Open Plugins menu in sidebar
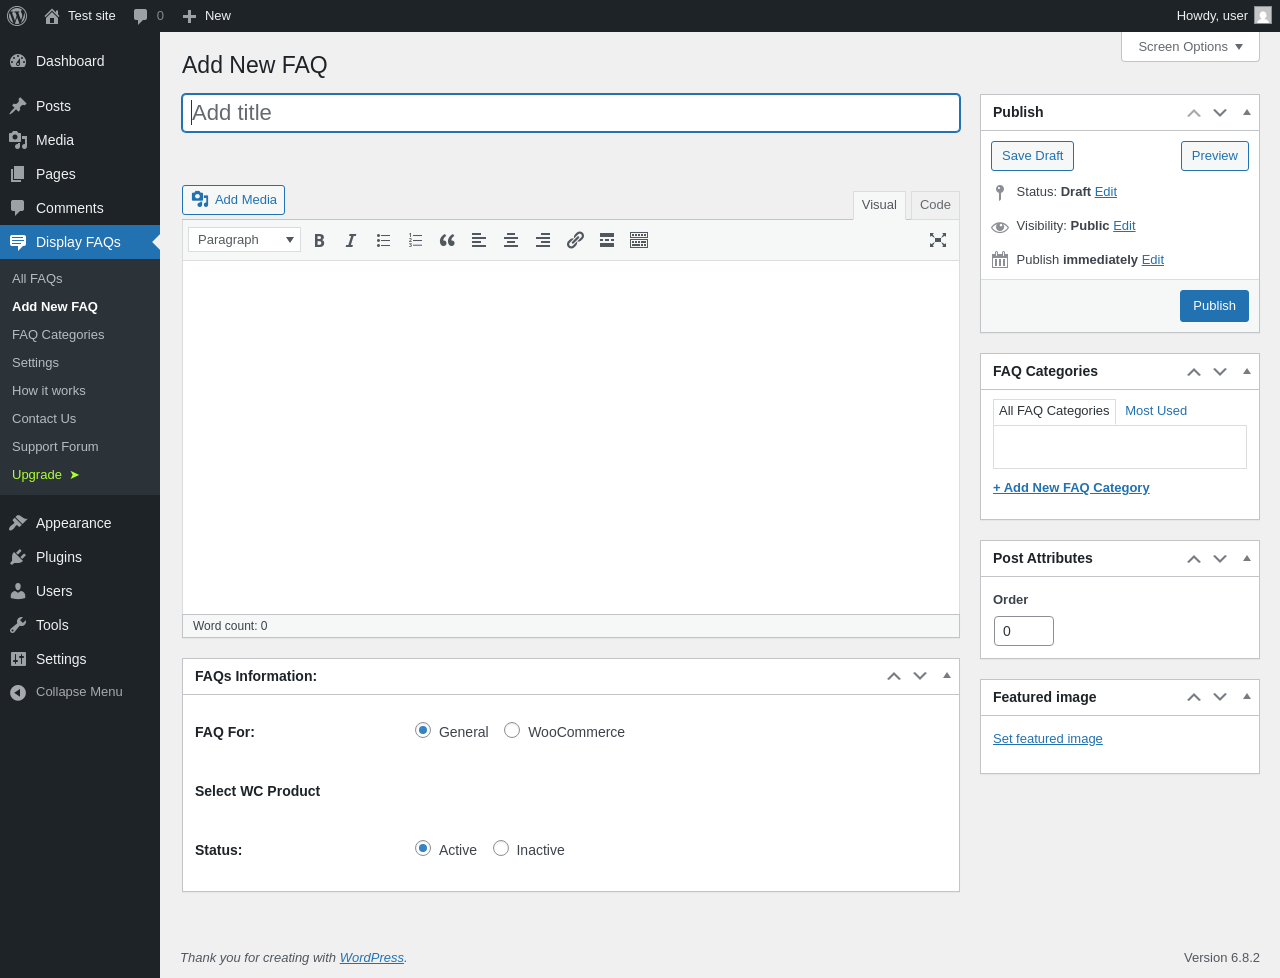1280x978 pixels. coord(80,557)
